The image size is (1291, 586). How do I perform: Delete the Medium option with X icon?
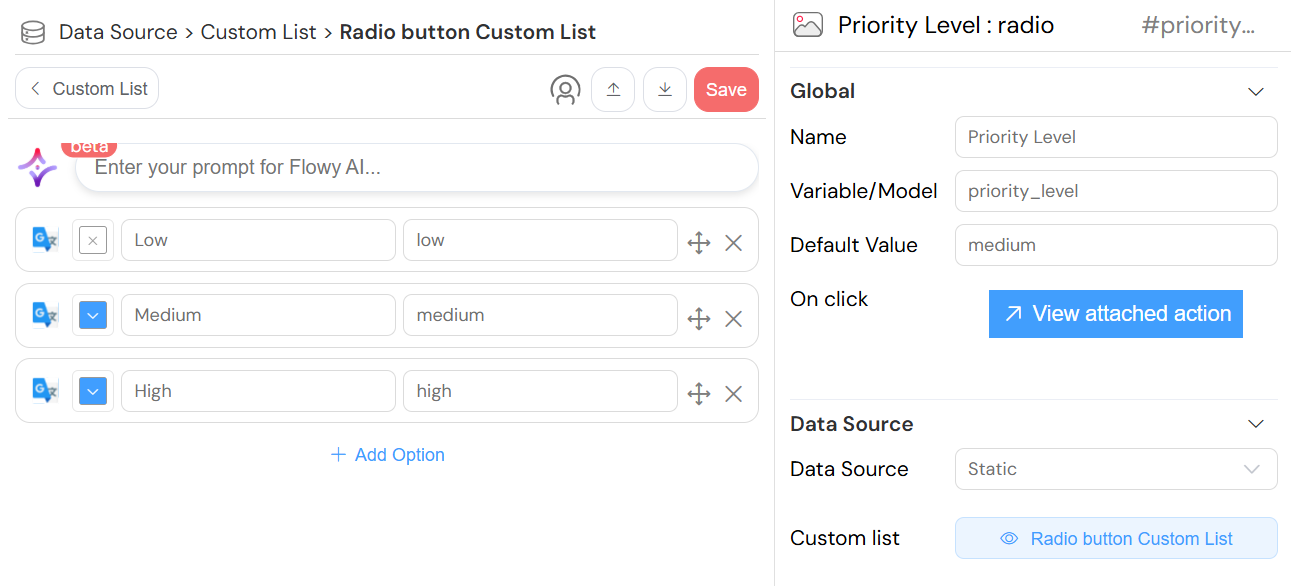click(x=733, y=318)
